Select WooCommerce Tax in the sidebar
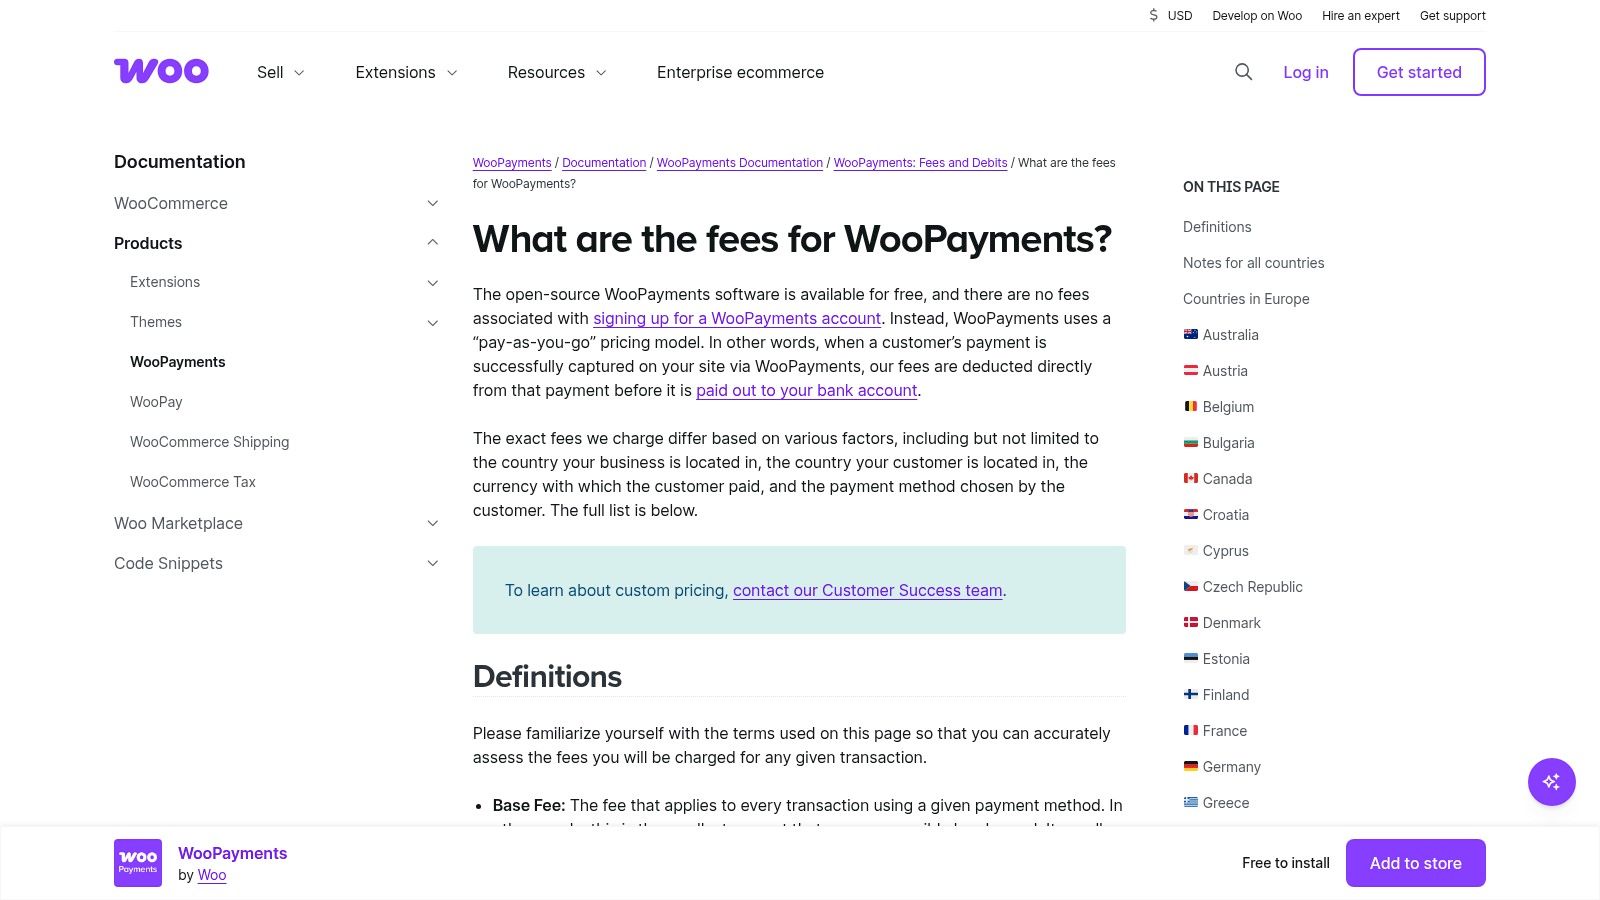 (193, 482)
